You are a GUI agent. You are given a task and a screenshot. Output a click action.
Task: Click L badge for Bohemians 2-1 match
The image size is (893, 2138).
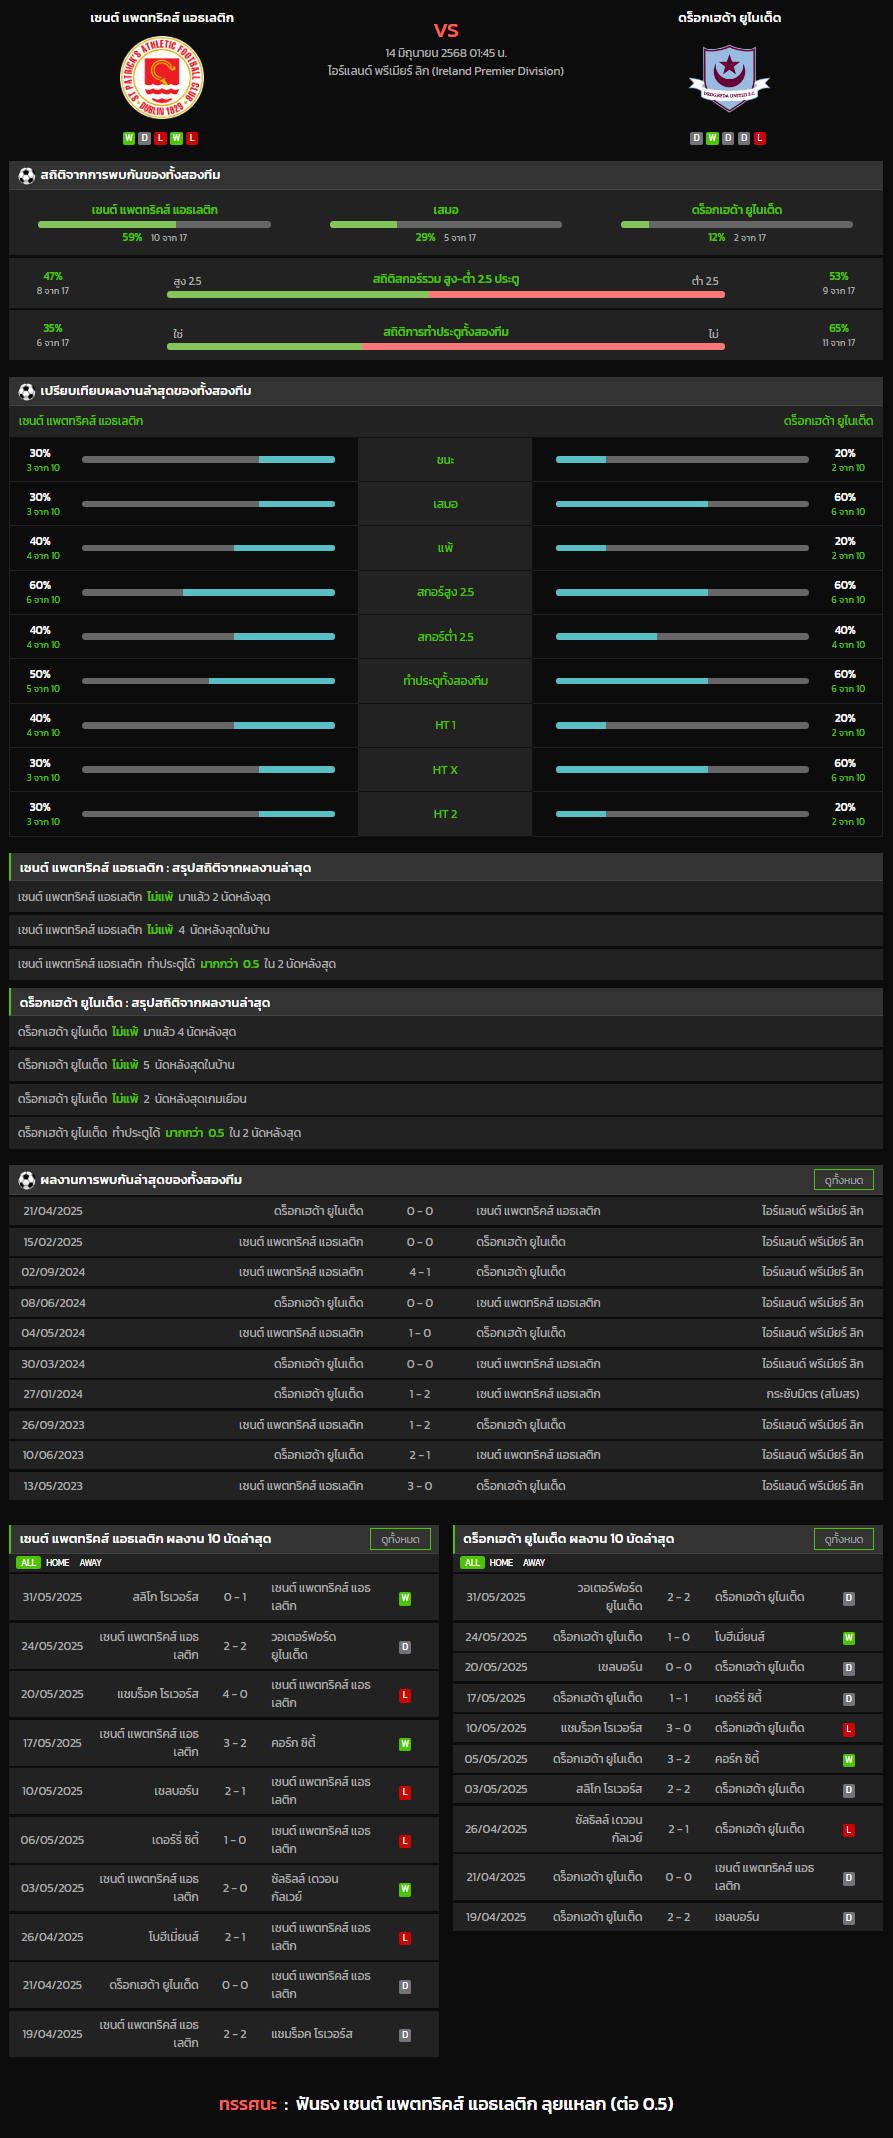[x=405, y=1938]
